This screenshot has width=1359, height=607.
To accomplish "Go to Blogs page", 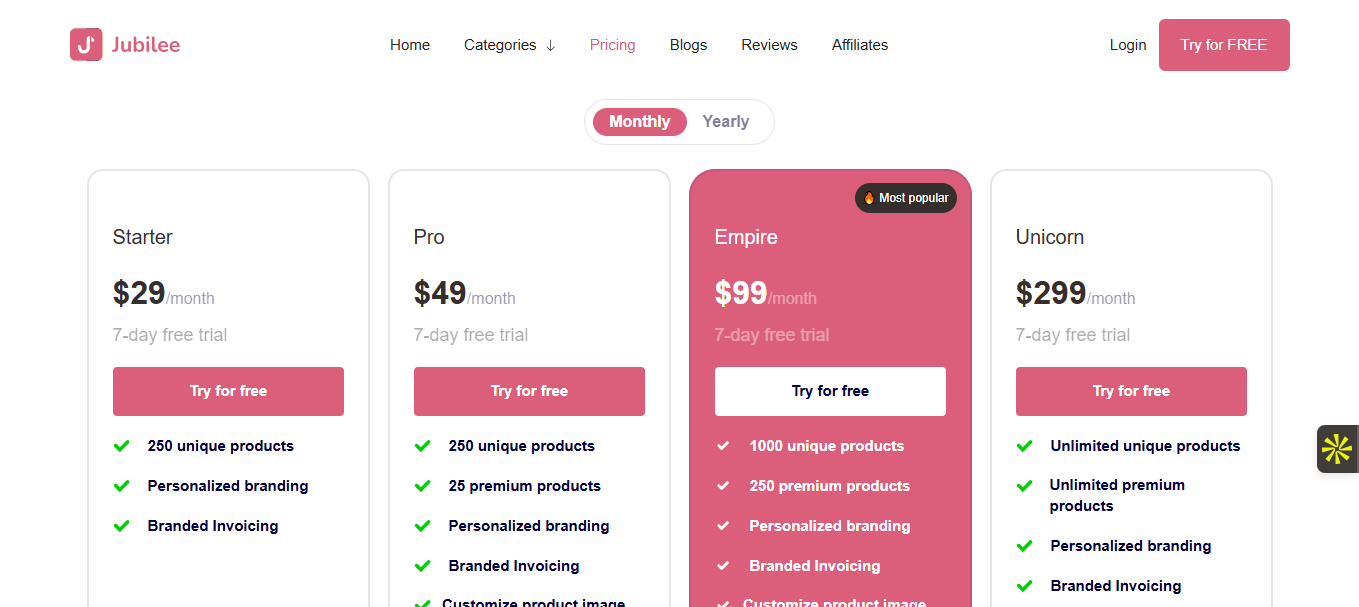I will pos(689,45).
